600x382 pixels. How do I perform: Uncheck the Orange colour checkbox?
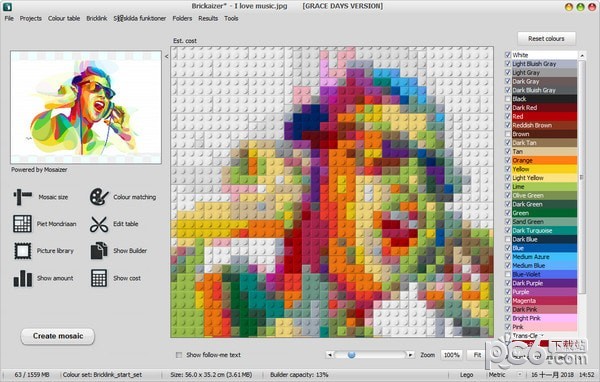[508, 160]
